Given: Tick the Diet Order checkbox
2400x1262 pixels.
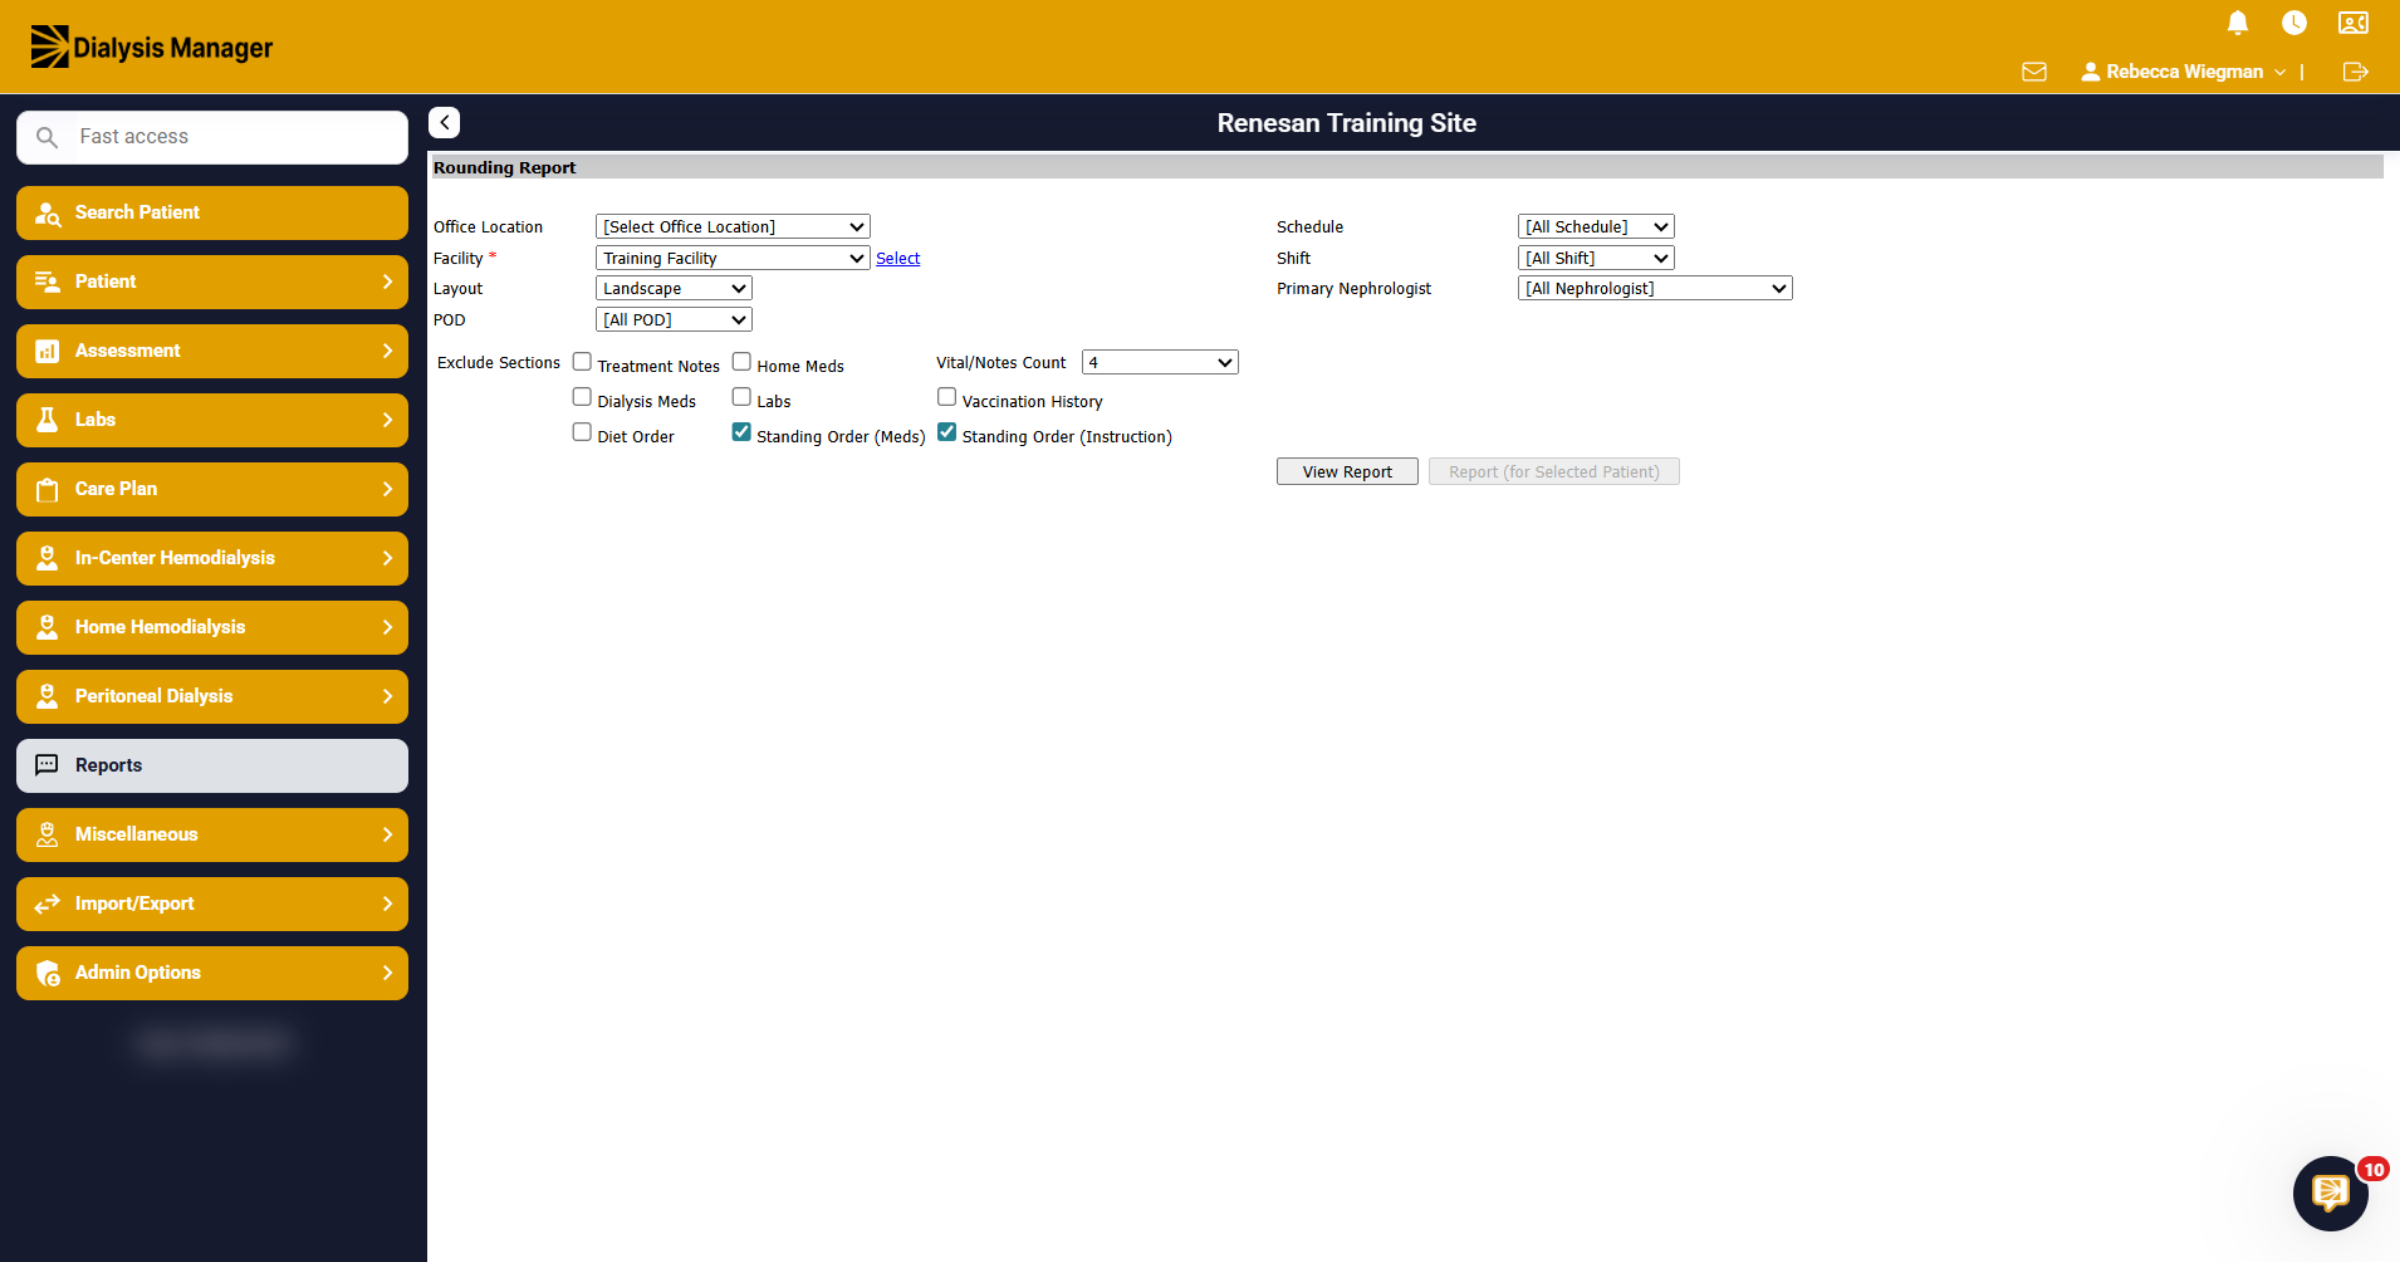Looking at the screenshot, I should pyautogui.click(x=582, y=432).
